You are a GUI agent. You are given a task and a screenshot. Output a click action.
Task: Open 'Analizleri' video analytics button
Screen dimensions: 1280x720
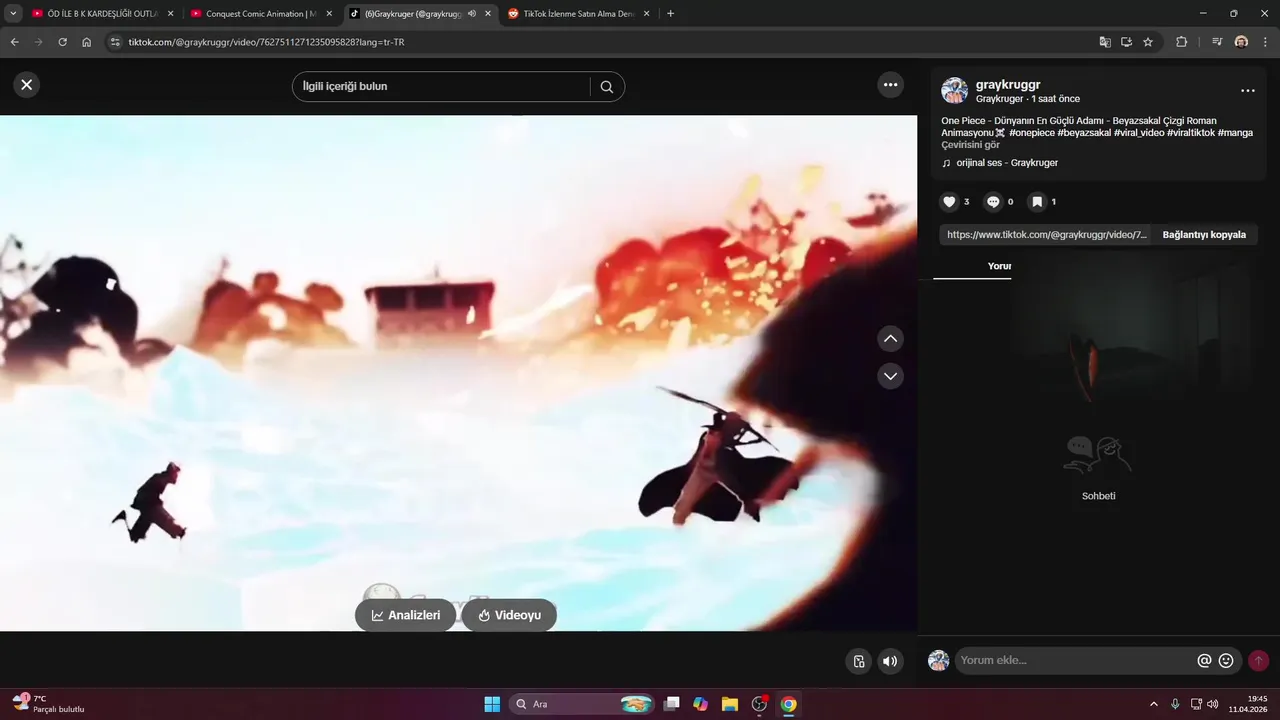405,615
